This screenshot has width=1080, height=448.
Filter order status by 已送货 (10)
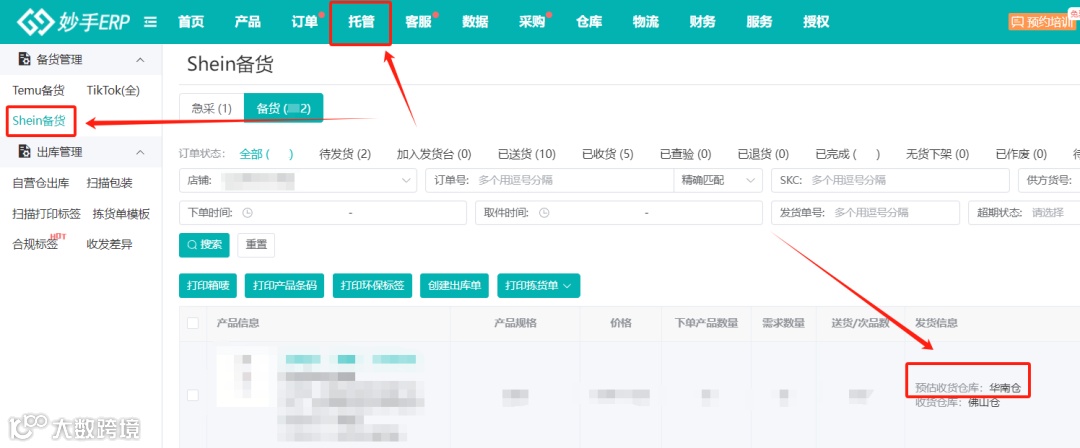[x=527, y=154]
